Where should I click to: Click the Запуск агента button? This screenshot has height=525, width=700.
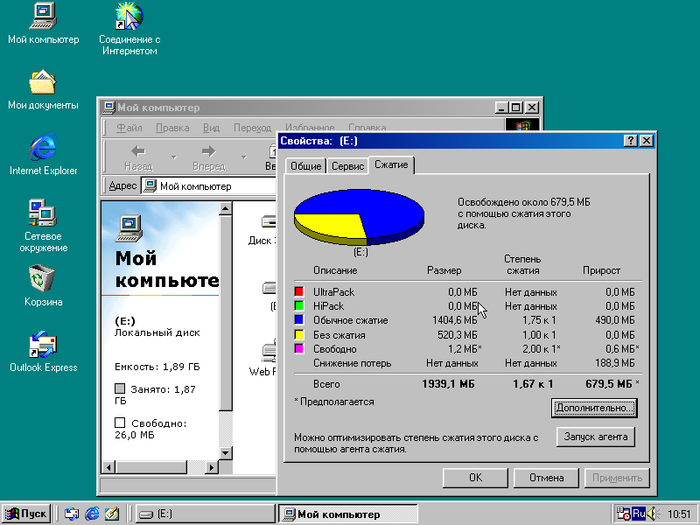[x=594, y=437]
